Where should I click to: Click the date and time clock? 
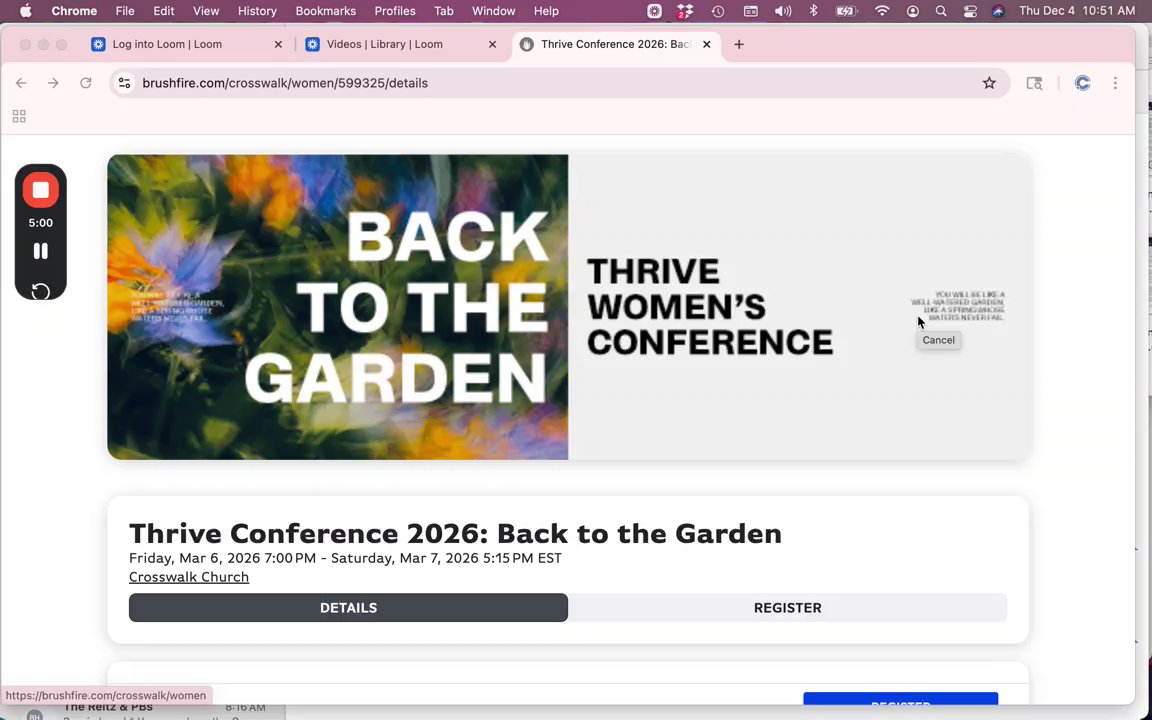coord(1077,11)
